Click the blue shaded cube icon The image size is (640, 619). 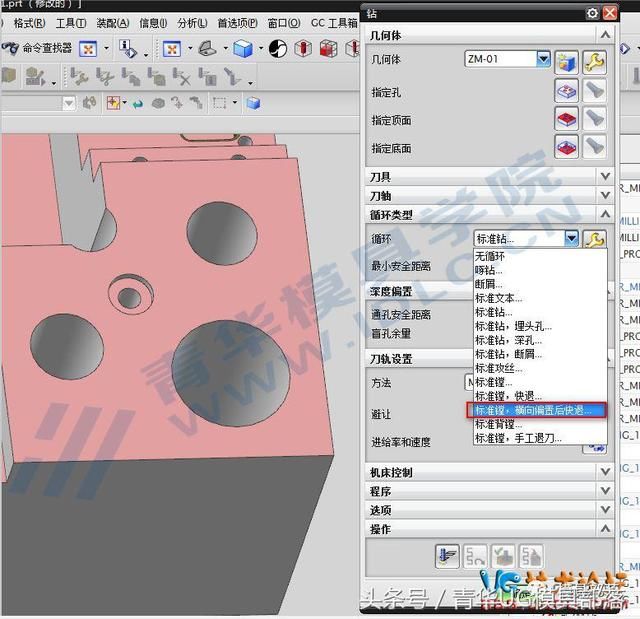[x=242, y=49]
